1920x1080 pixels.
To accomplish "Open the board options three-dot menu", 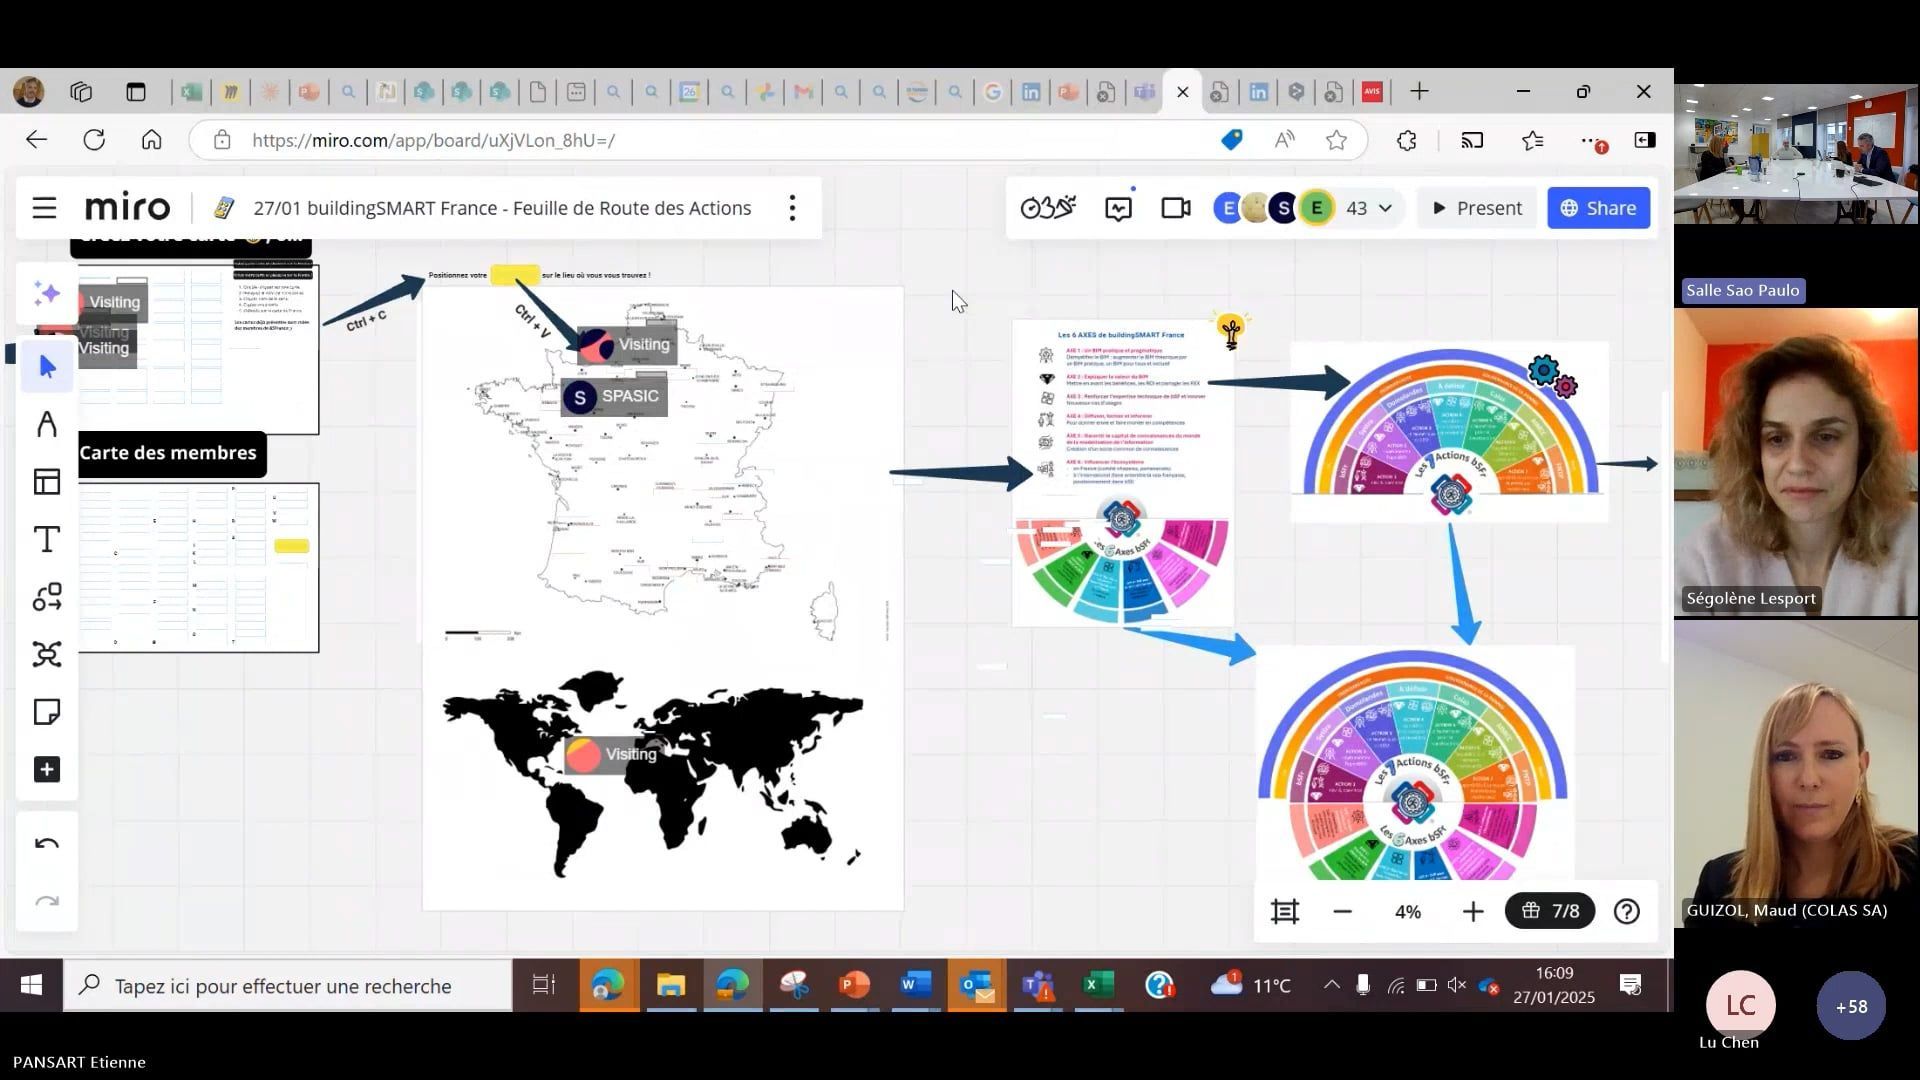I will pos(792,208).
